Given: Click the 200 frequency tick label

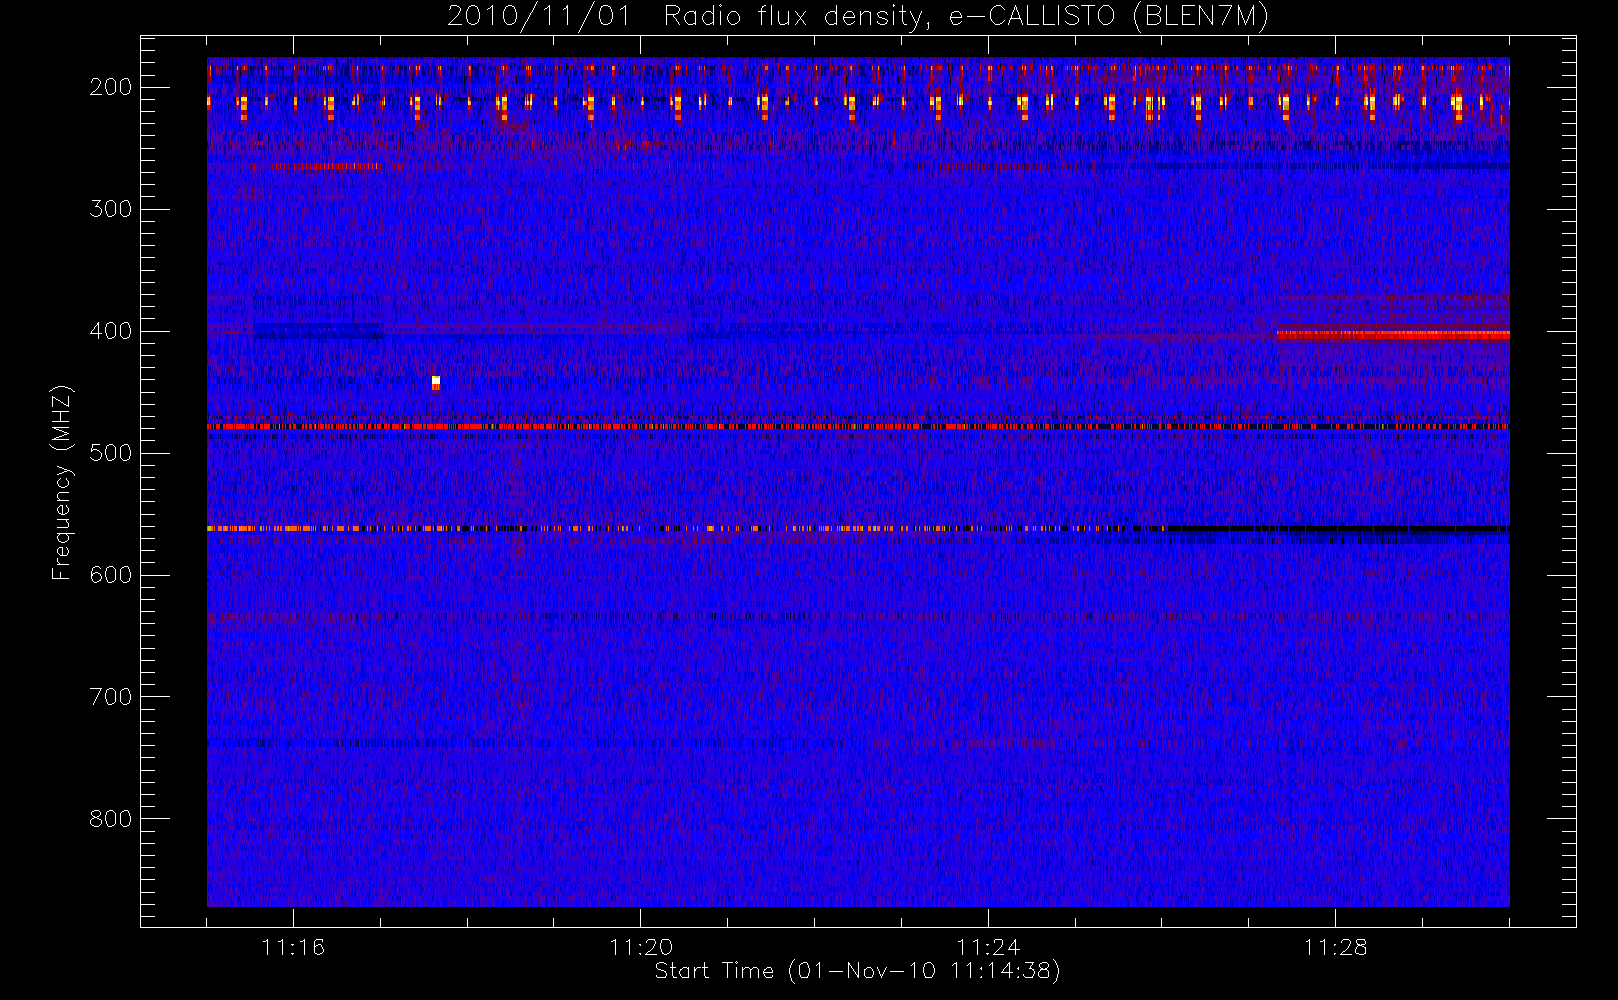Looking at the screenshot, I should [x=111, y=87].
